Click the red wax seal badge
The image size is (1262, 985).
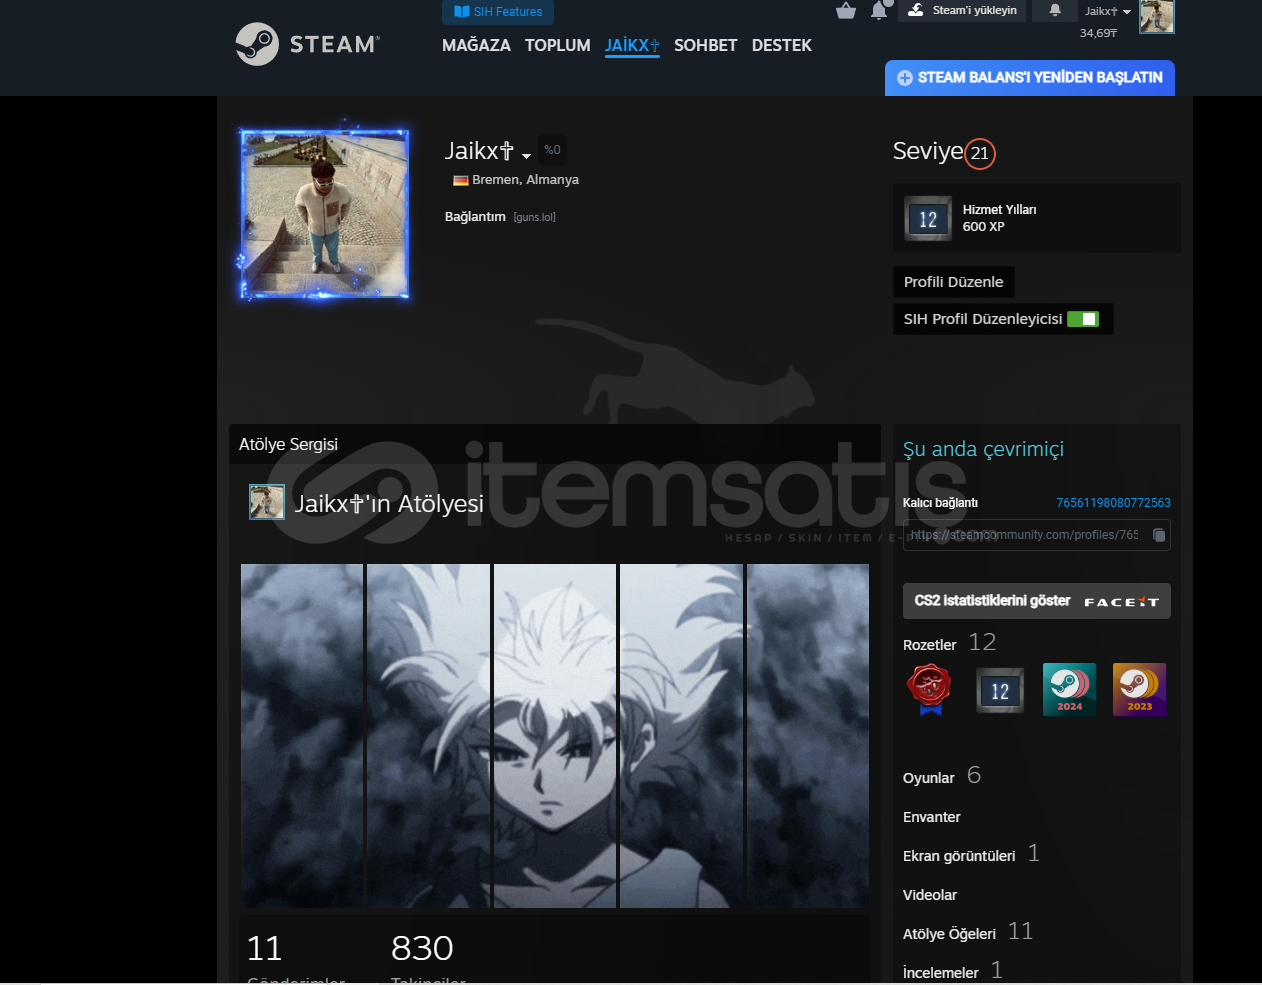coord(930,689)
